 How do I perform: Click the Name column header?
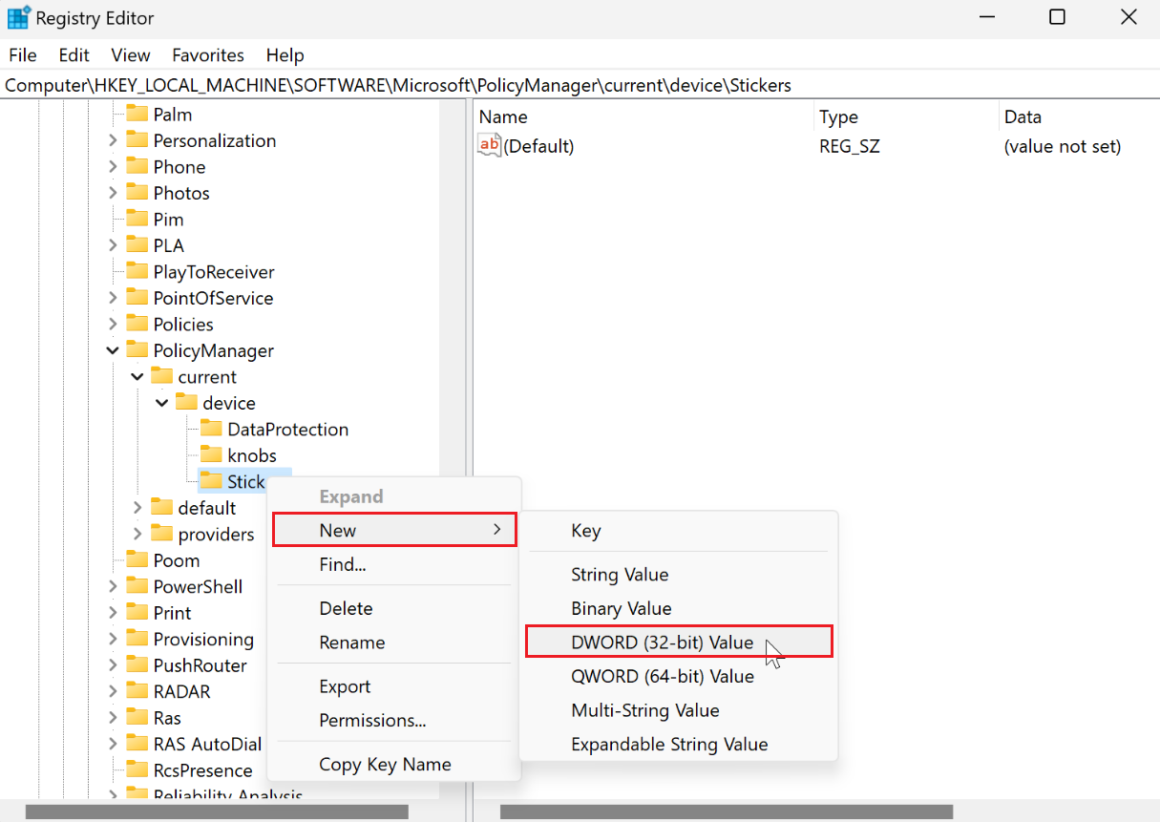503,117
